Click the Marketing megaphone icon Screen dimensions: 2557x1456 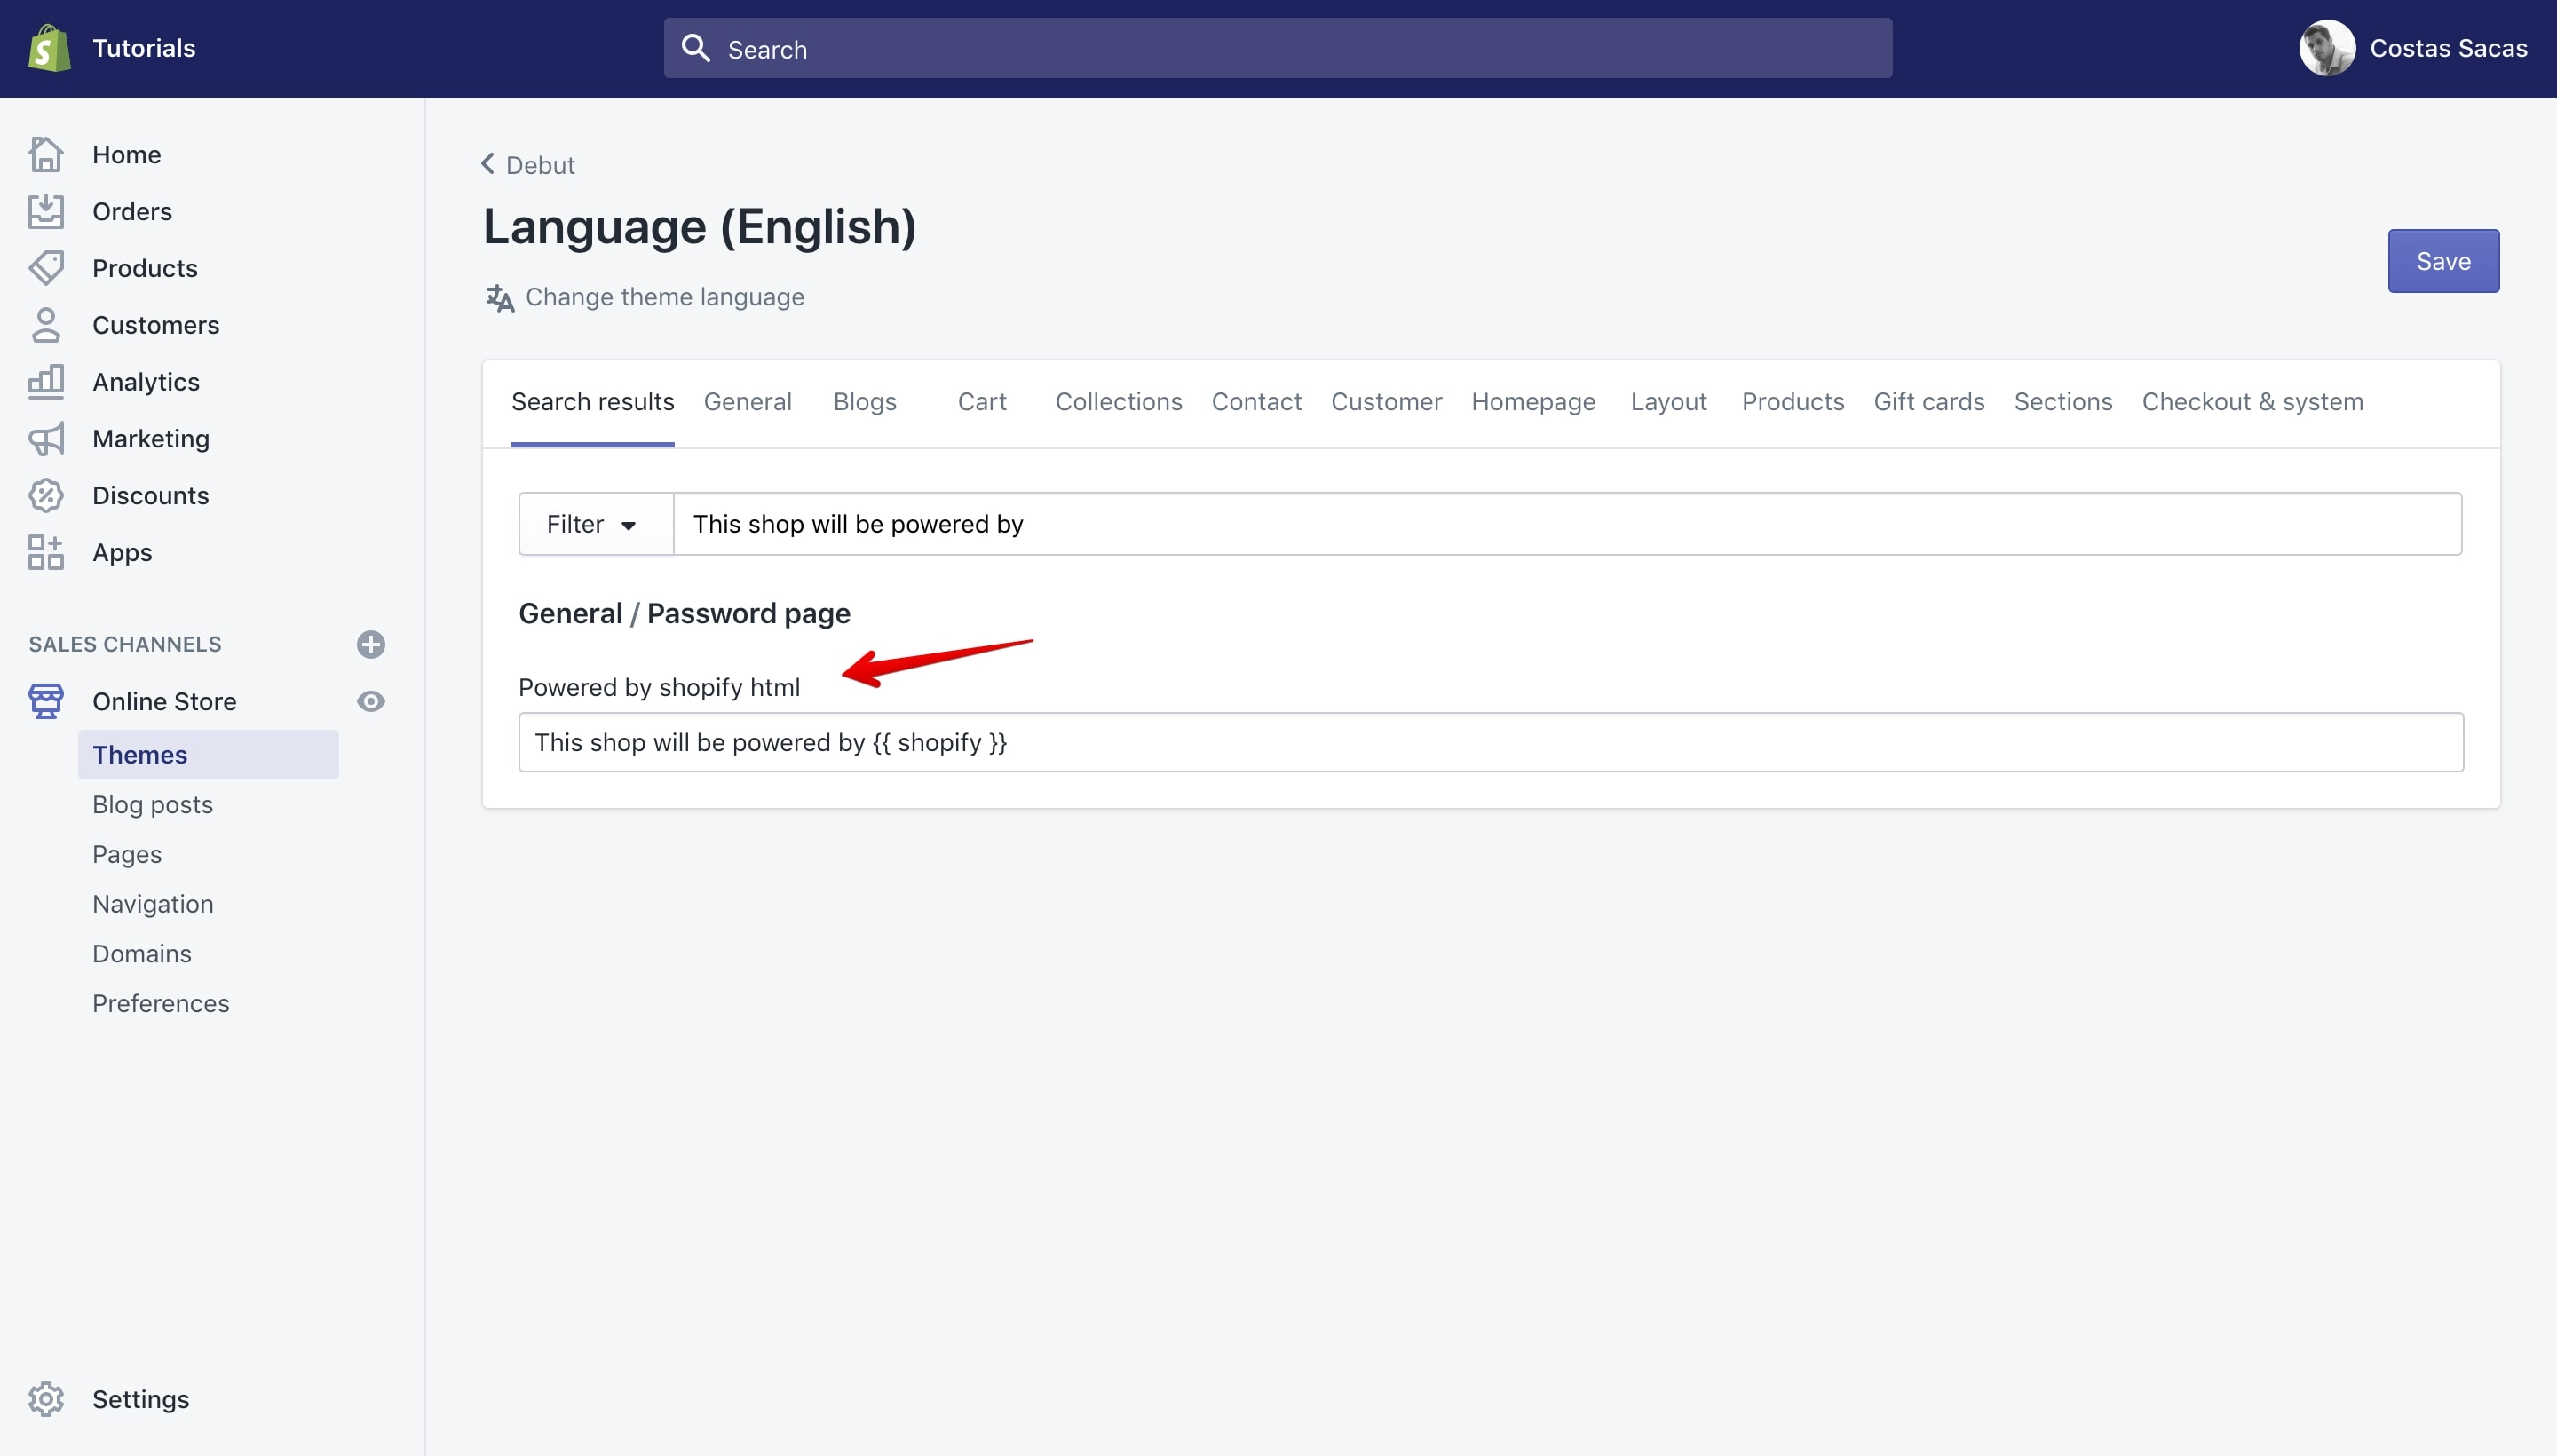click(x=46, y=438)
